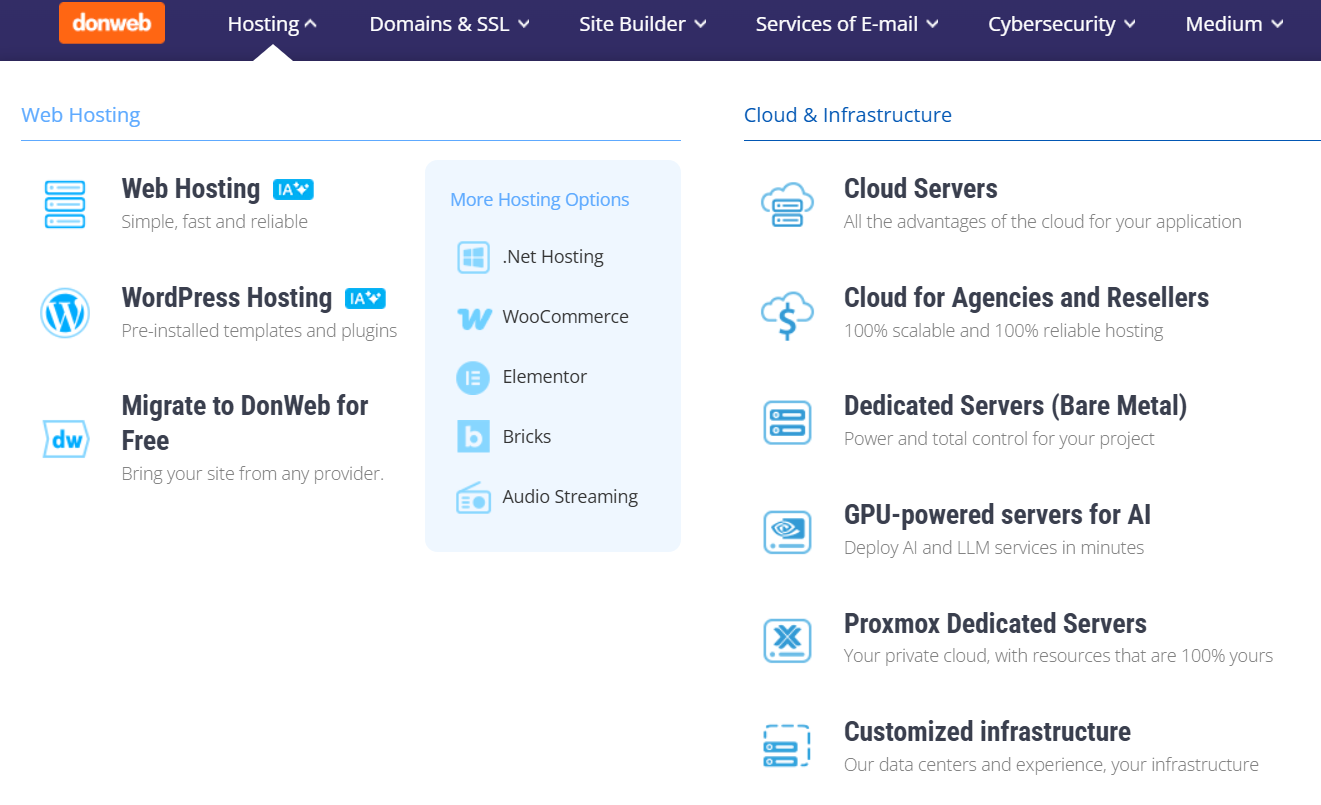Click the cloud dollar sign icon

[x=787, y=315]
